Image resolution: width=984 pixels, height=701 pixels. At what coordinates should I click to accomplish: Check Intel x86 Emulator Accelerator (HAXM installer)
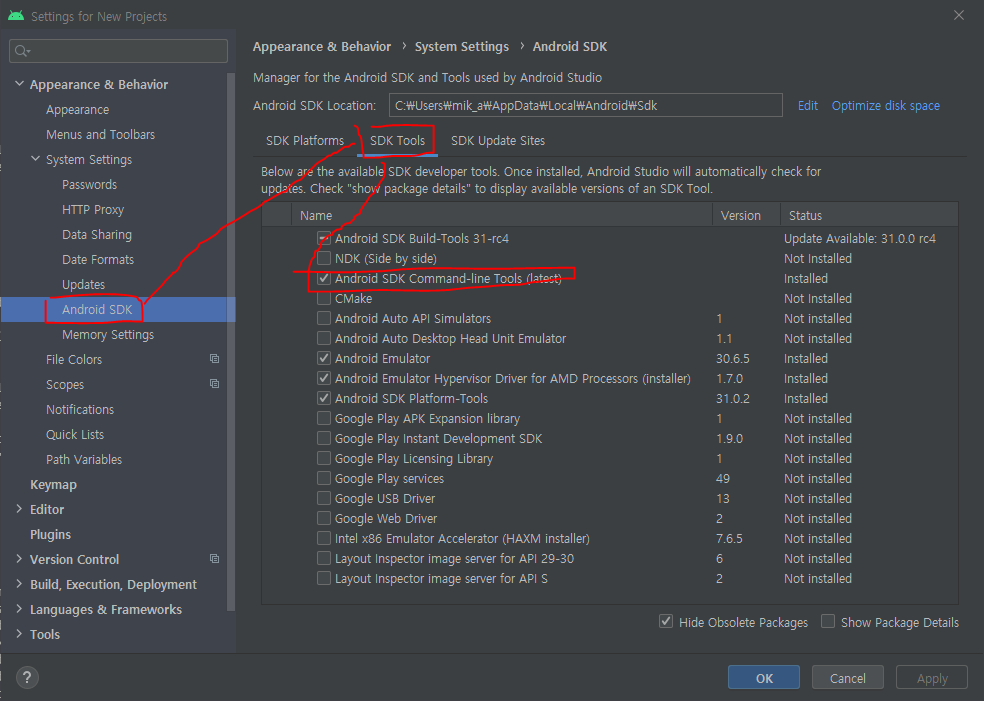[x=324, y=538]
